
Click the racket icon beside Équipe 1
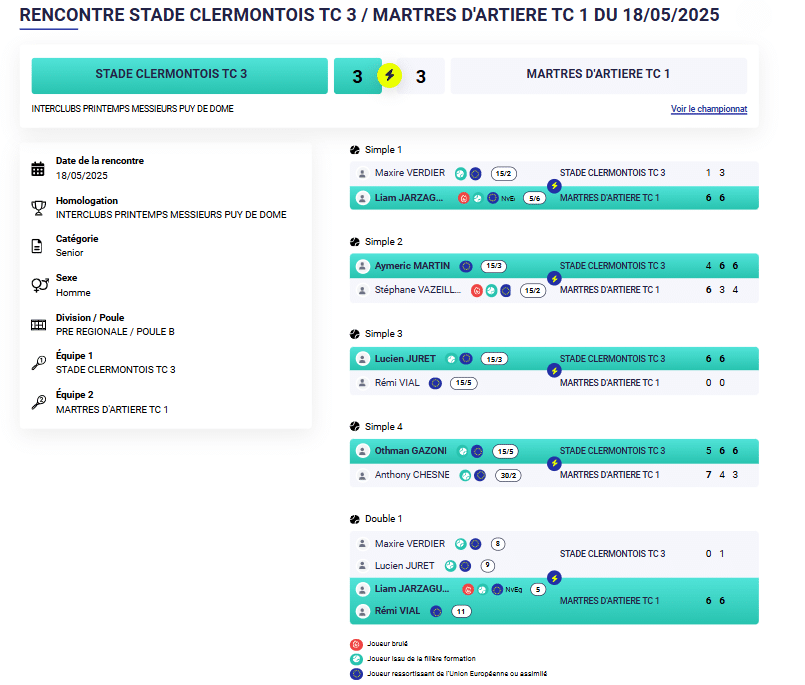38,363
